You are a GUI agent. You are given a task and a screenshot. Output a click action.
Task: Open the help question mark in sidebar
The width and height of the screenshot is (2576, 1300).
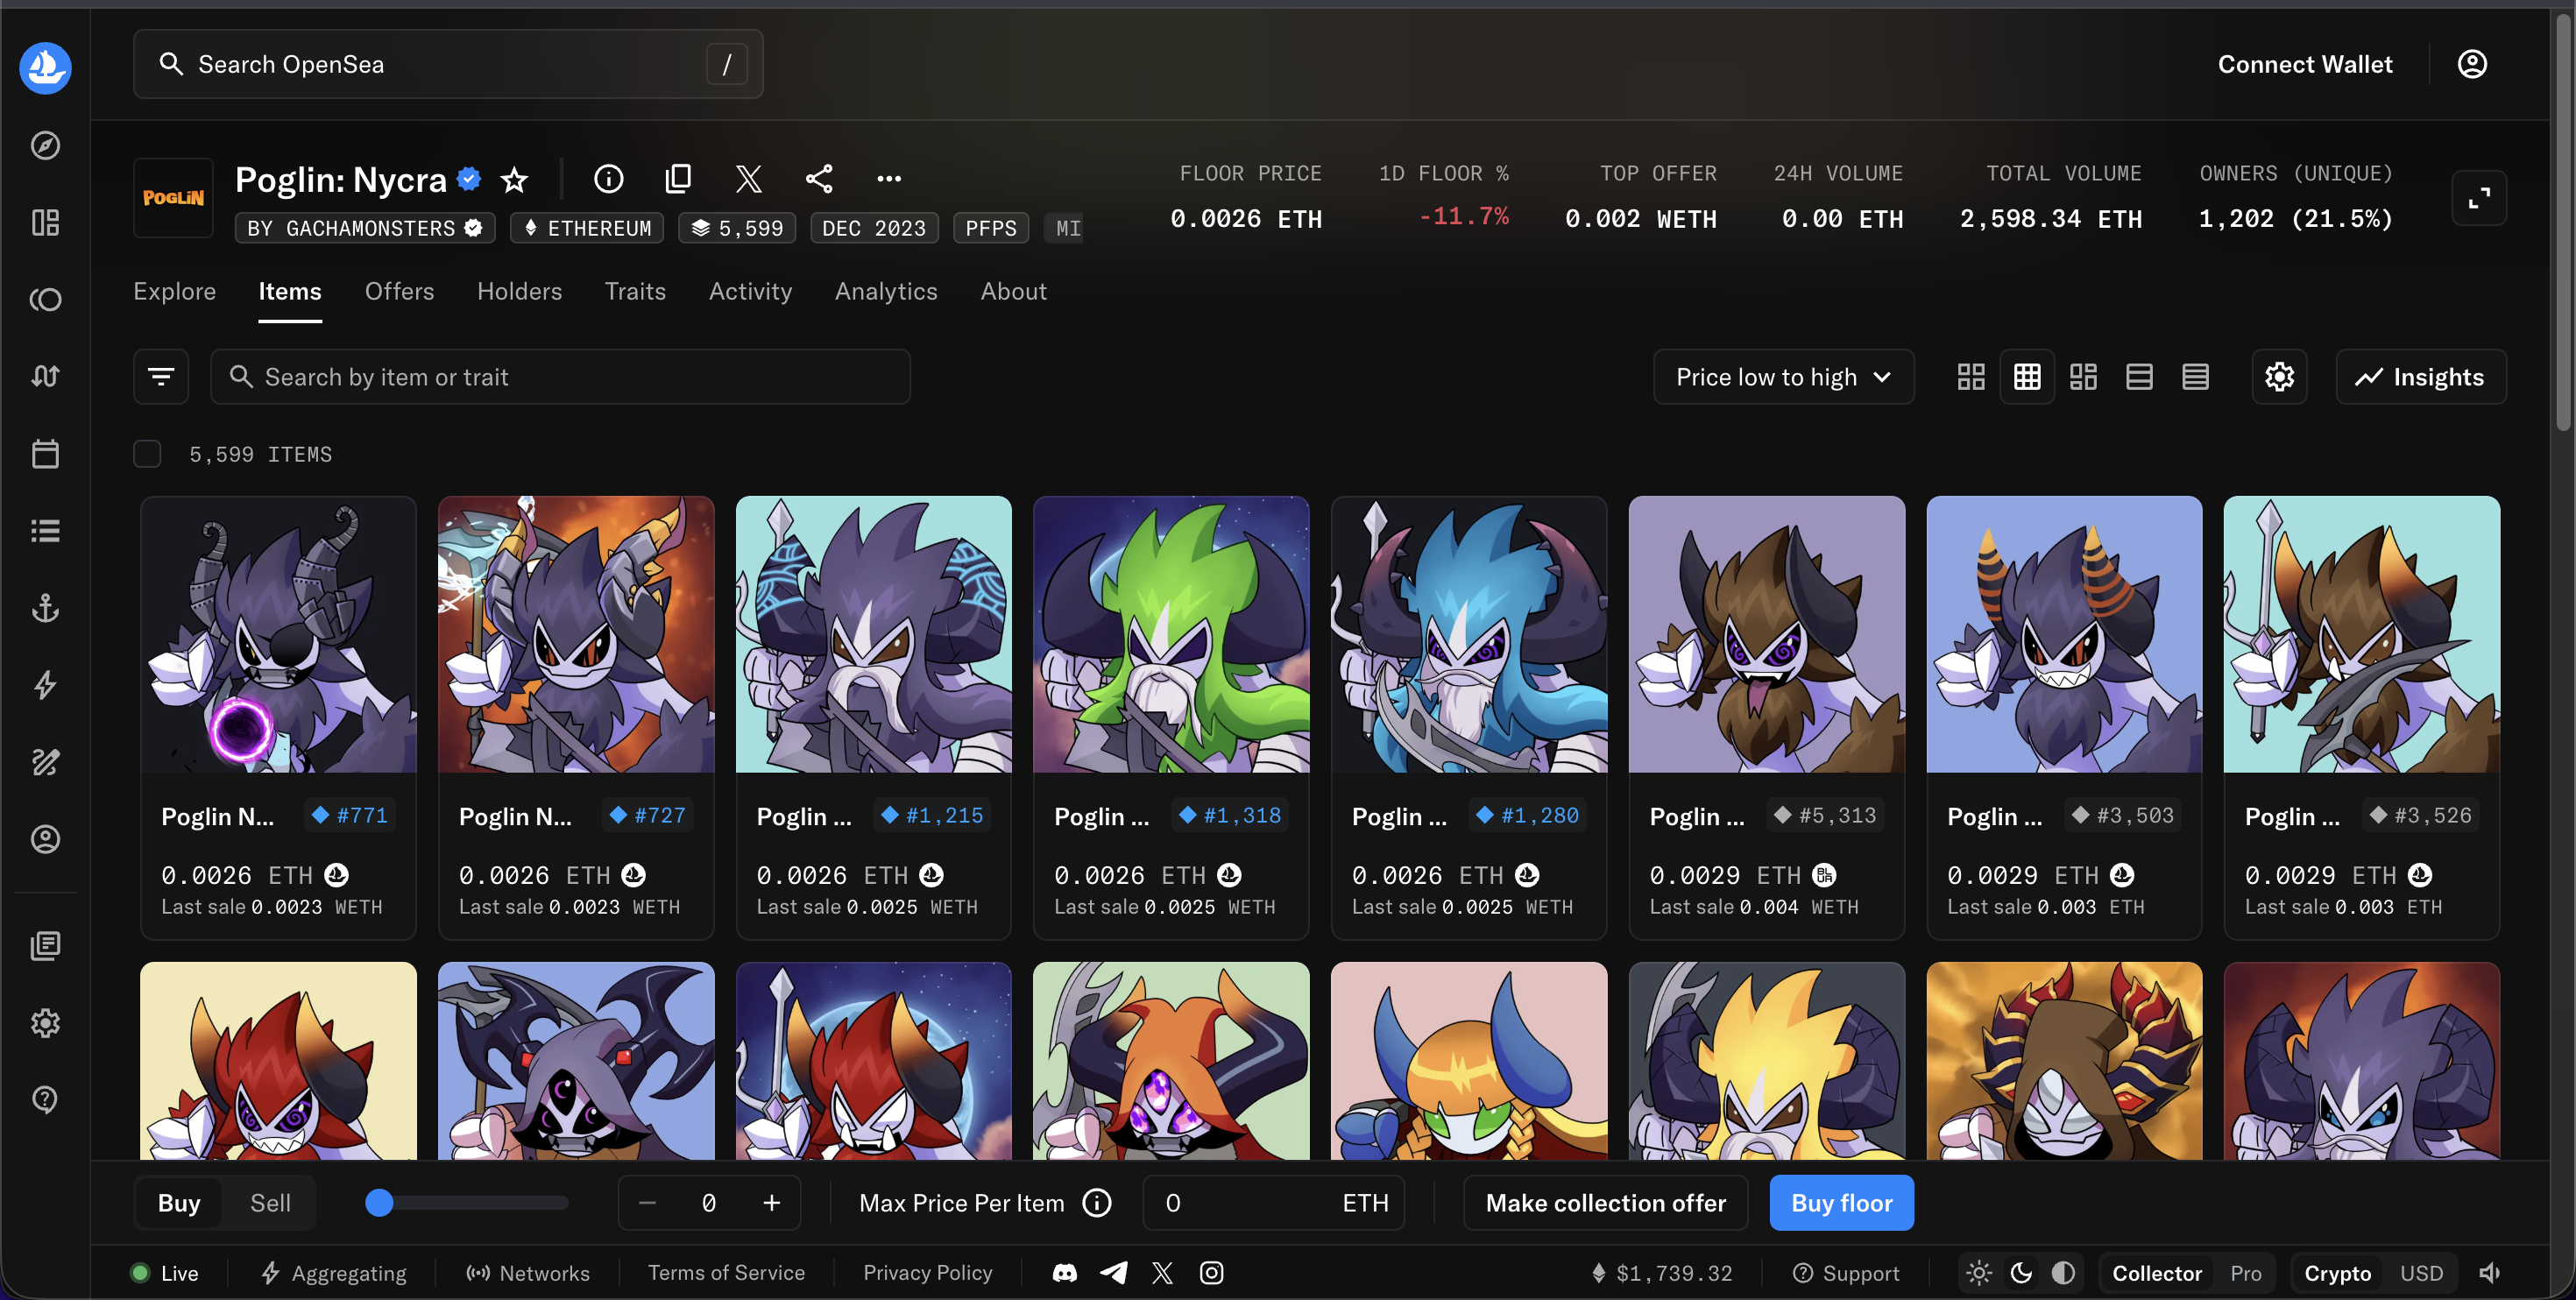tap(45, 1100)
